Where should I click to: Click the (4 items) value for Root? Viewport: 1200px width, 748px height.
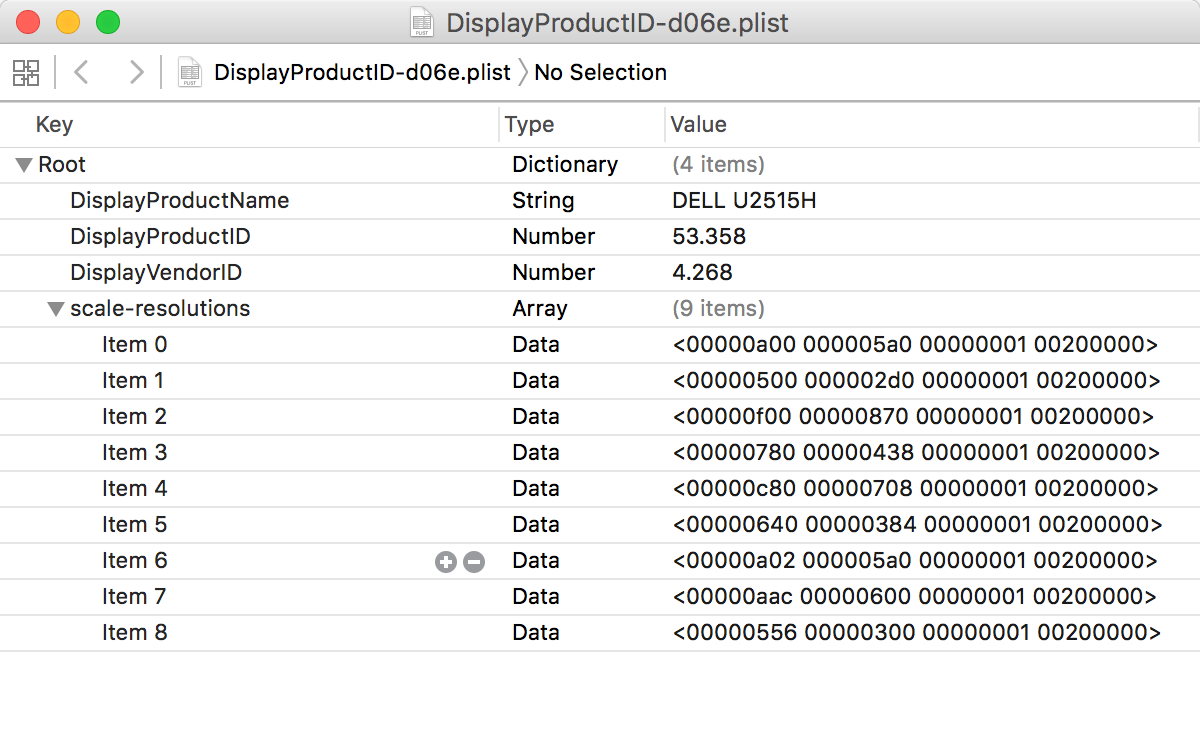point(718,165)
